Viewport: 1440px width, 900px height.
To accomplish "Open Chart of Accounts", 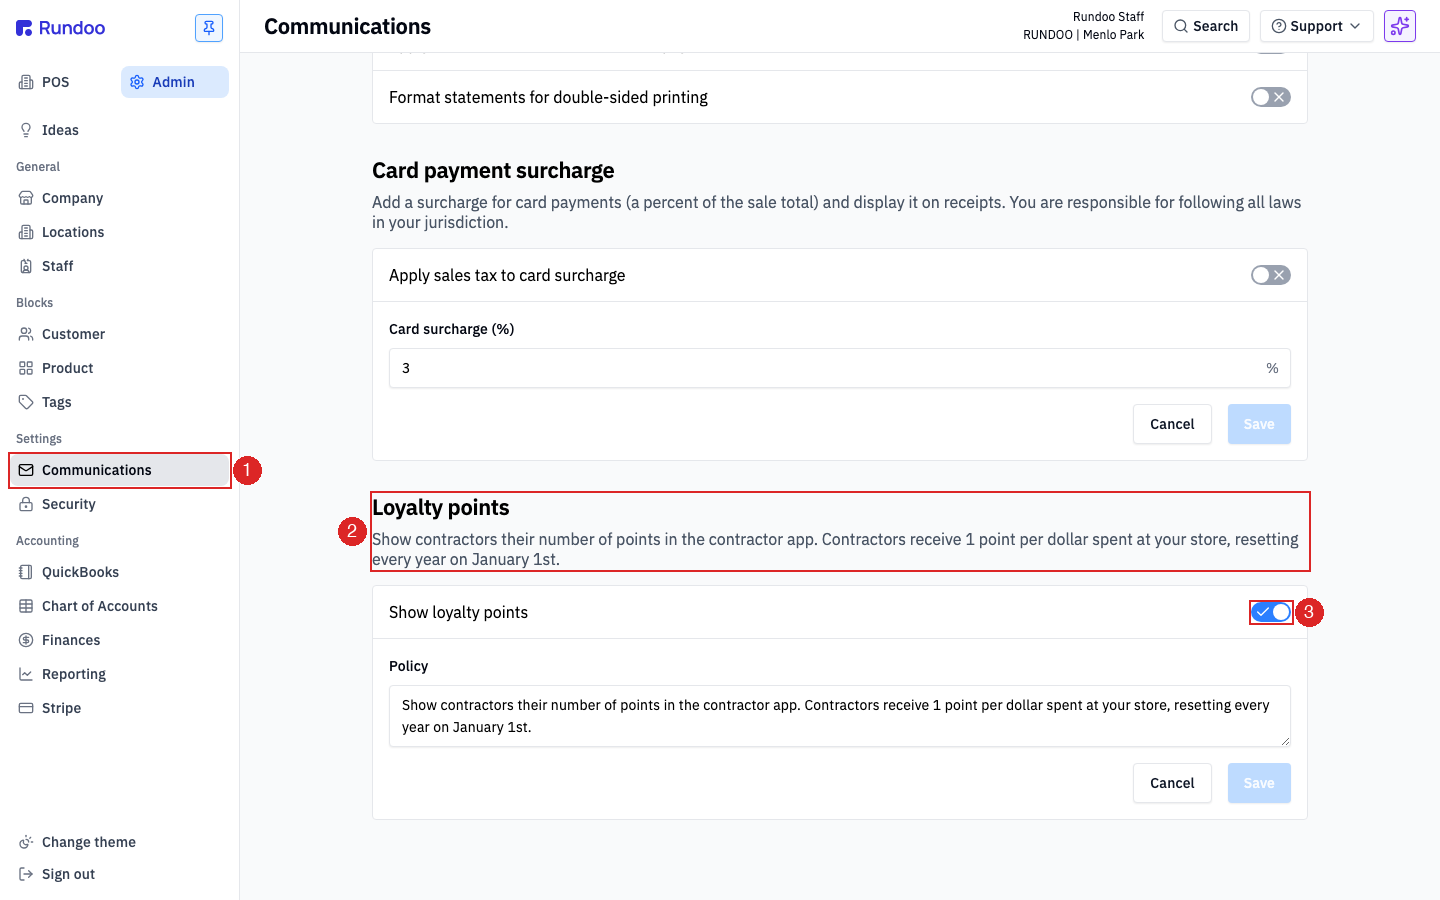I will [119, 606].
